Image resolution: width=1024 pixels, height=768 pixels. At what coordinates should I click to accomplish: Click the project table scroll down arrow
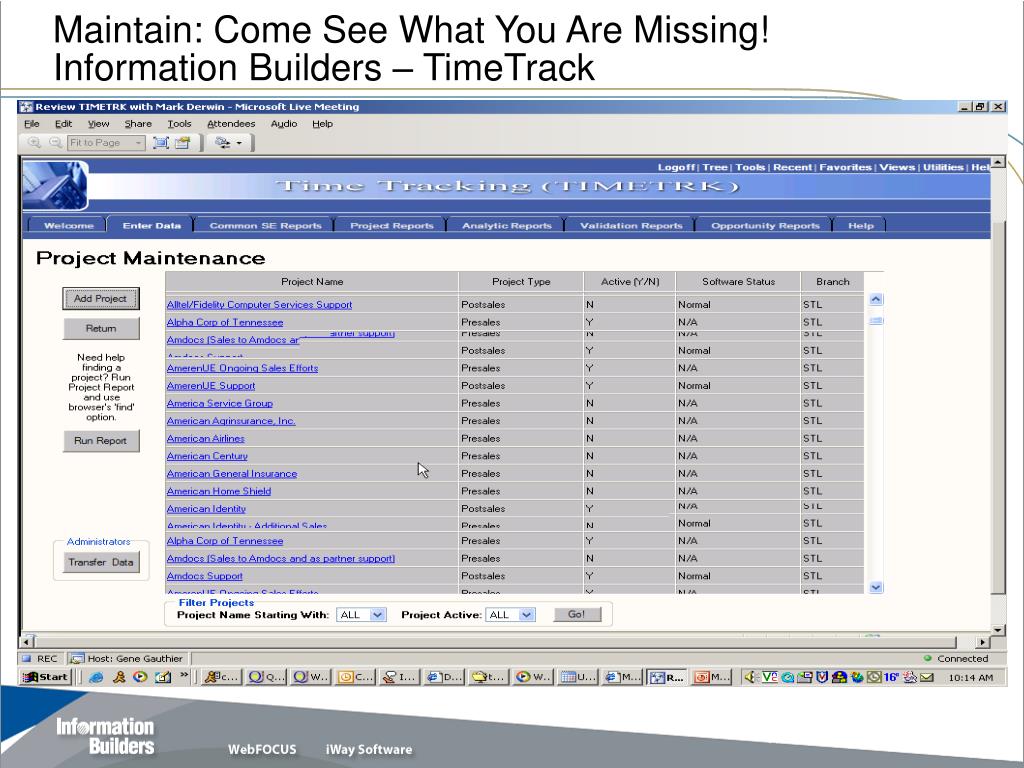[876, 587]
